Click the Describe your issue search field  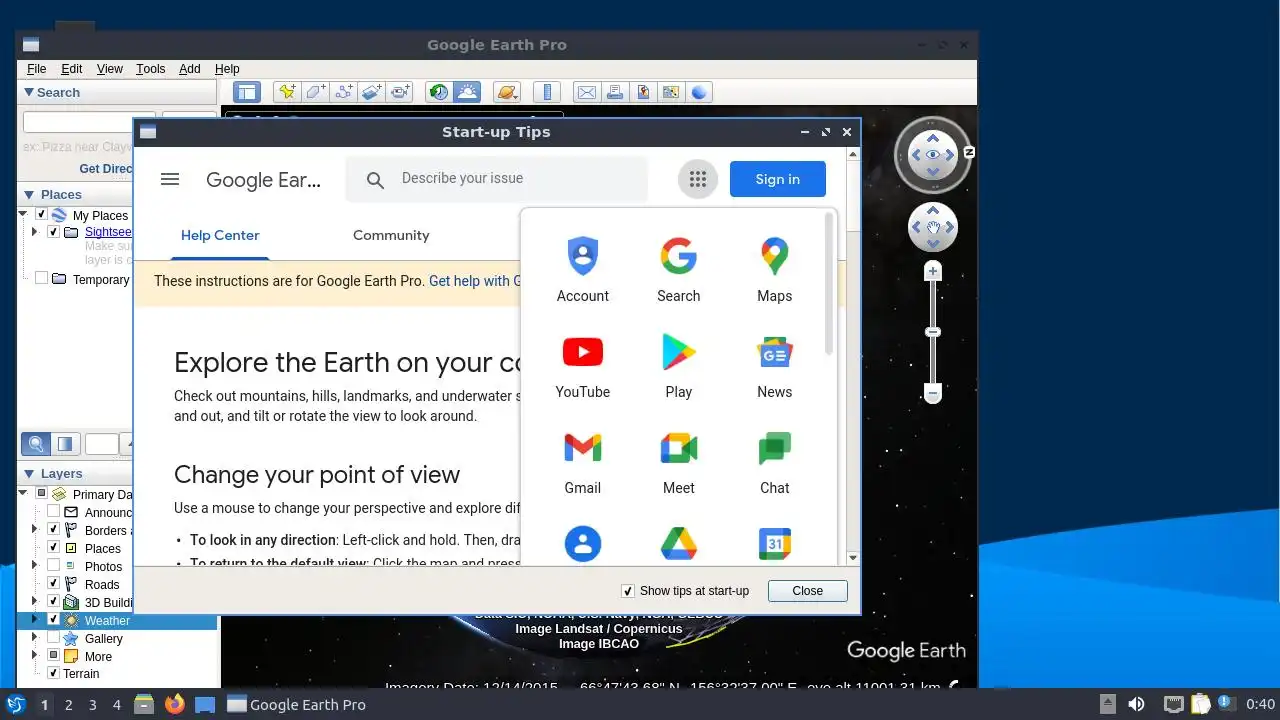[x=497, y=179]
